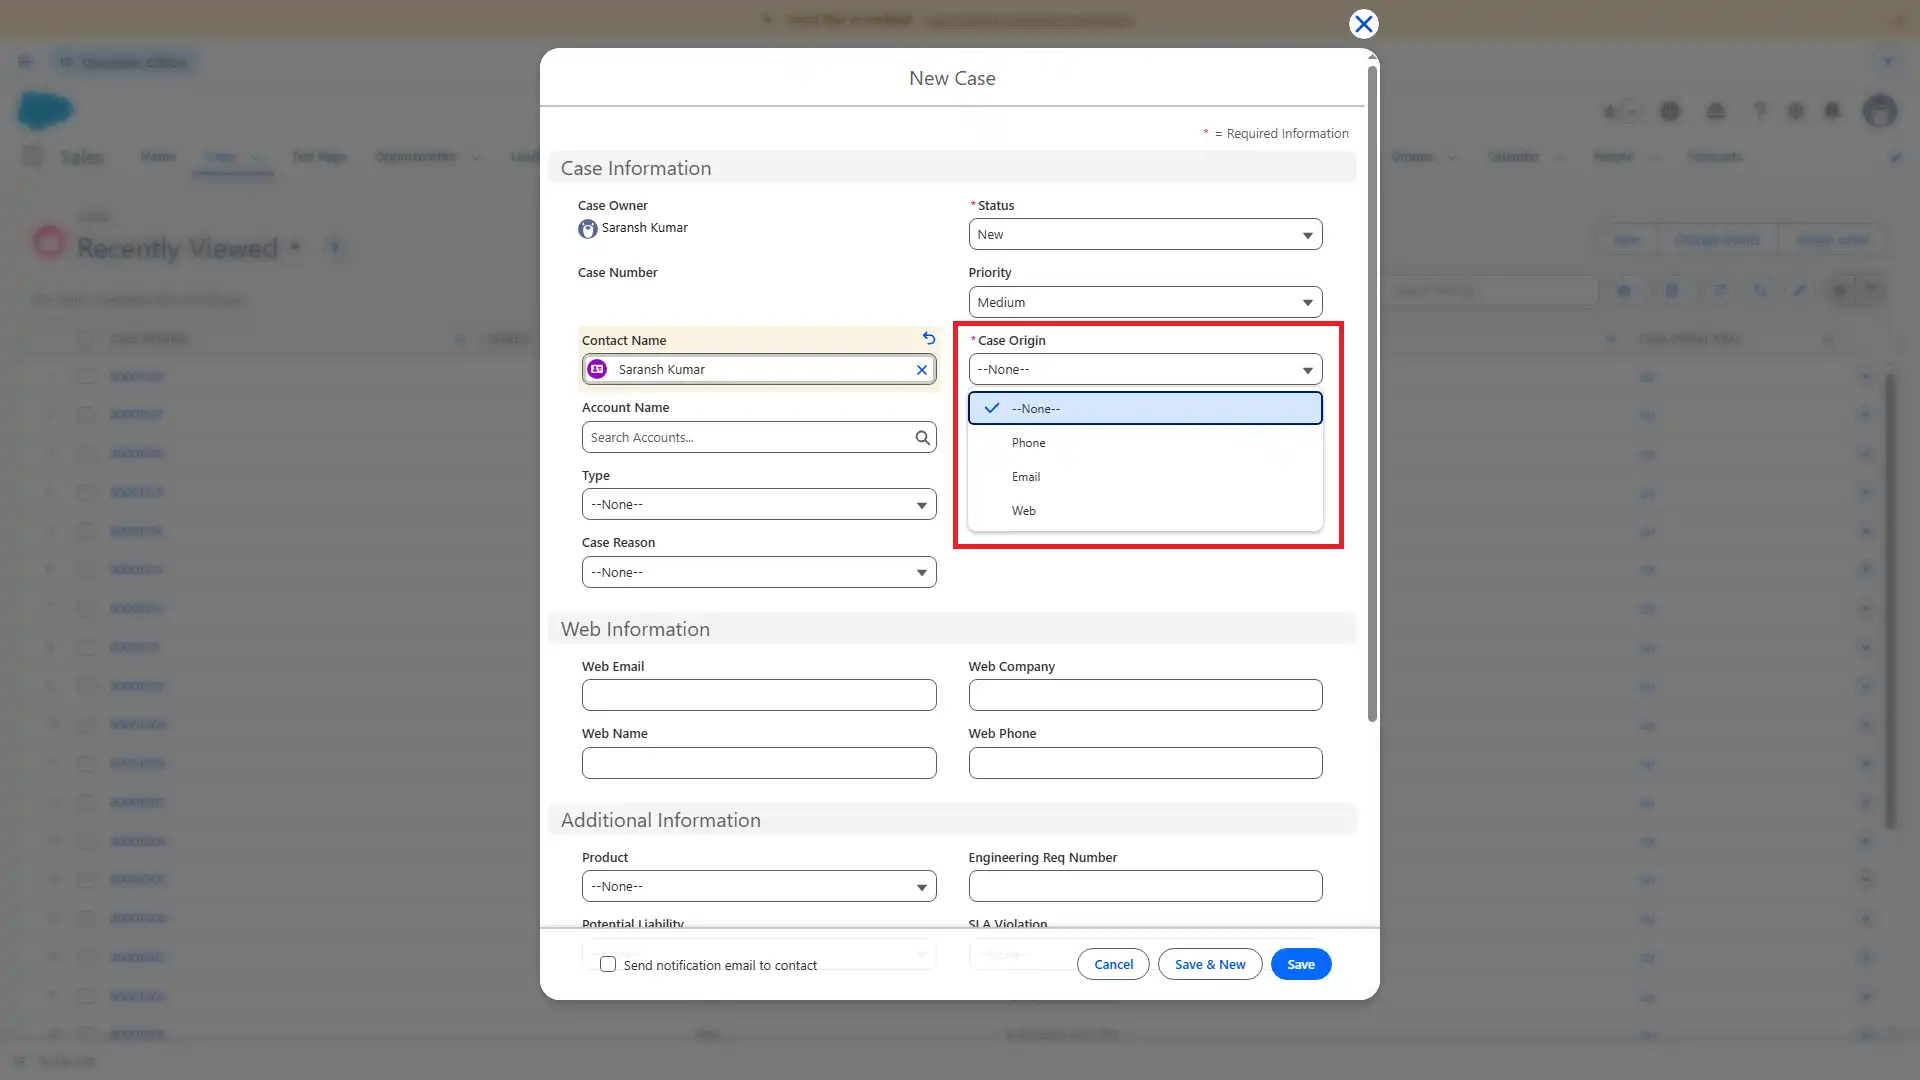Open the Status dropdown
Viewport: 1920px width, 1080px height.
coord(1145,235)
